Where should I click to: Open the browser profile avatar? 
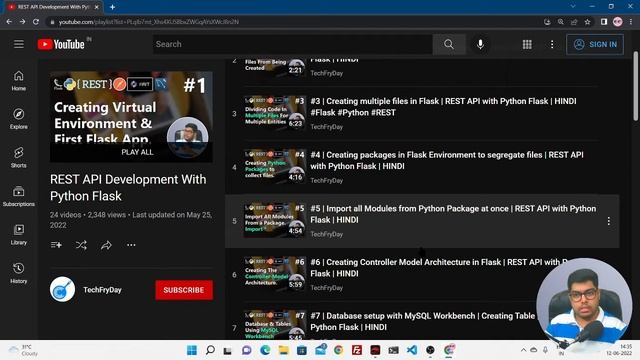(x=618, y=22)
